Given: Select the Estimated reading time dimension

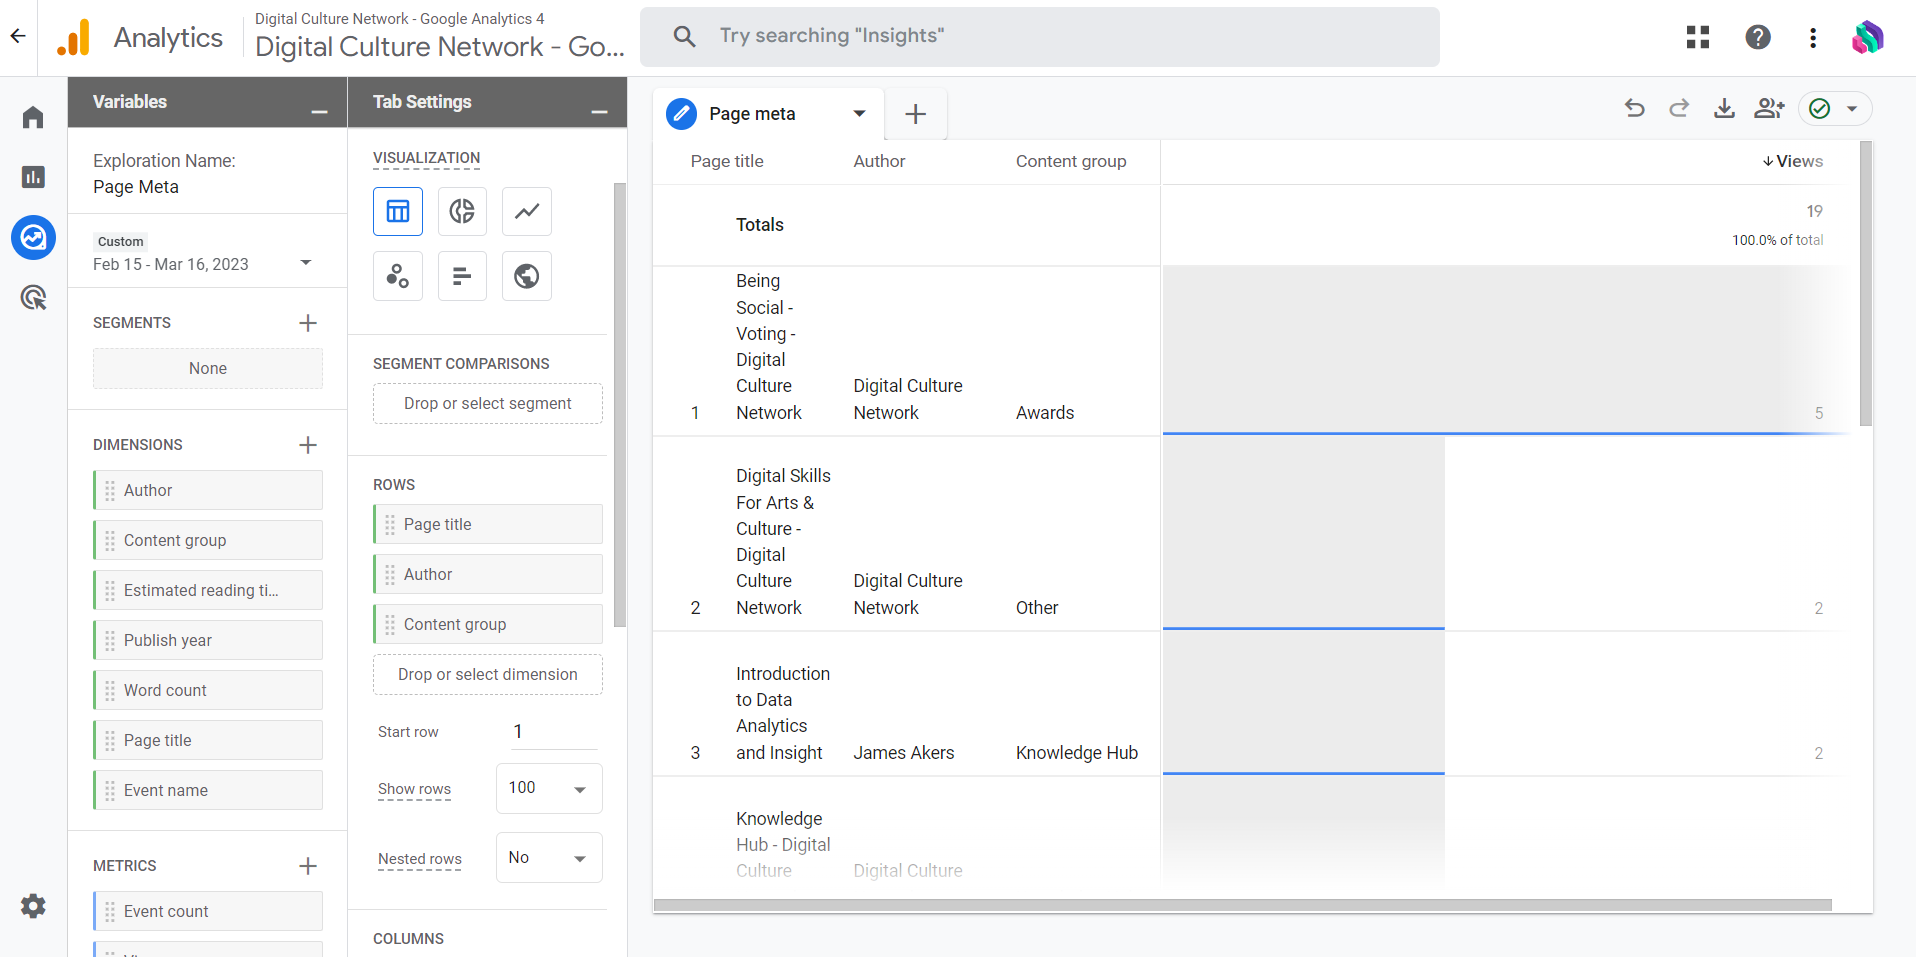Looking at the screenshot, I should pos(208,590).
